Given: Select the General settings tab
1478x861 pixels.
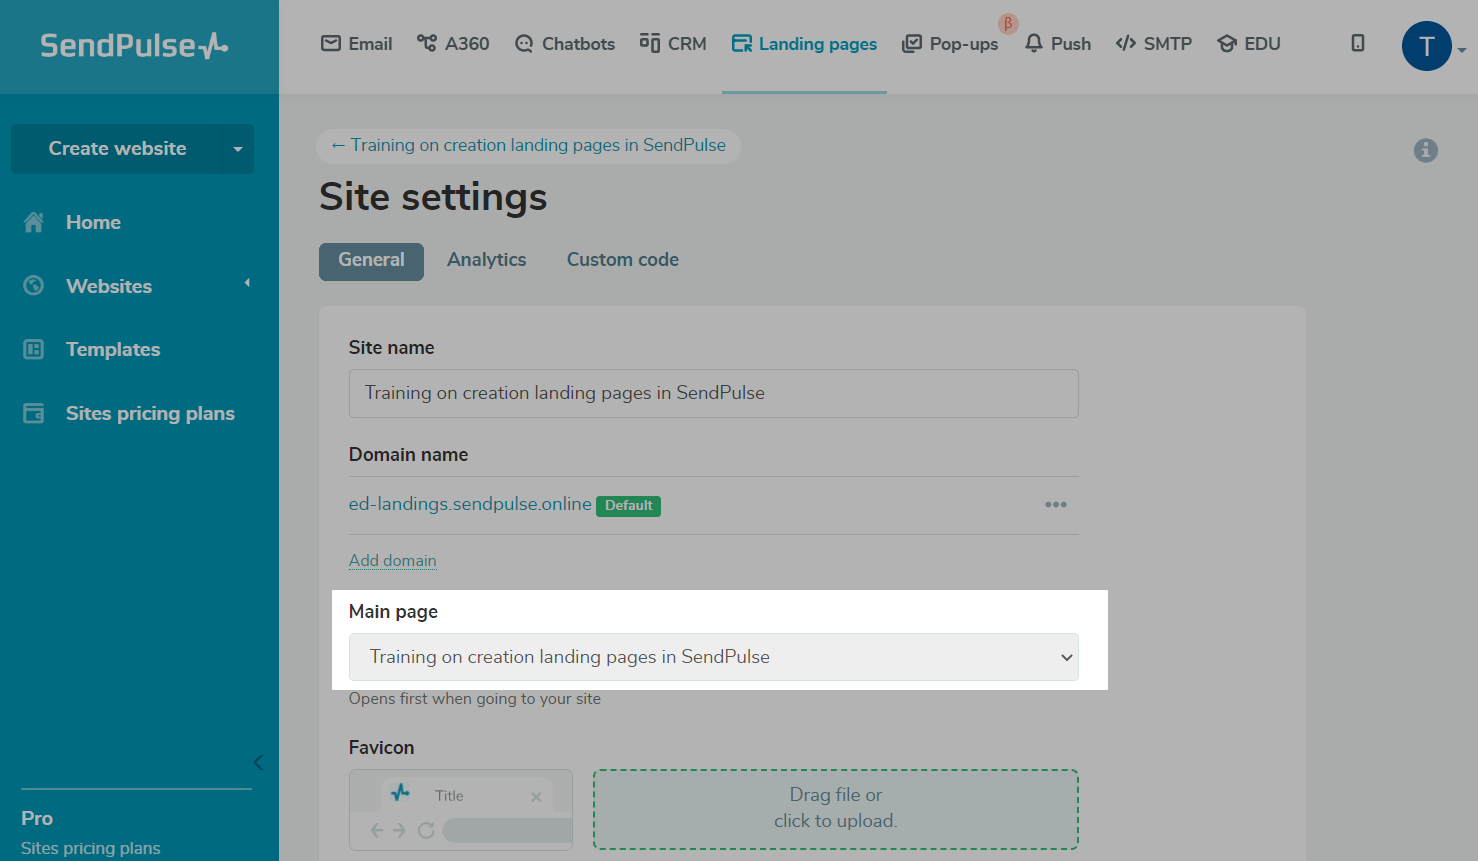Looking at the screenshot, I should pos(371,261).
